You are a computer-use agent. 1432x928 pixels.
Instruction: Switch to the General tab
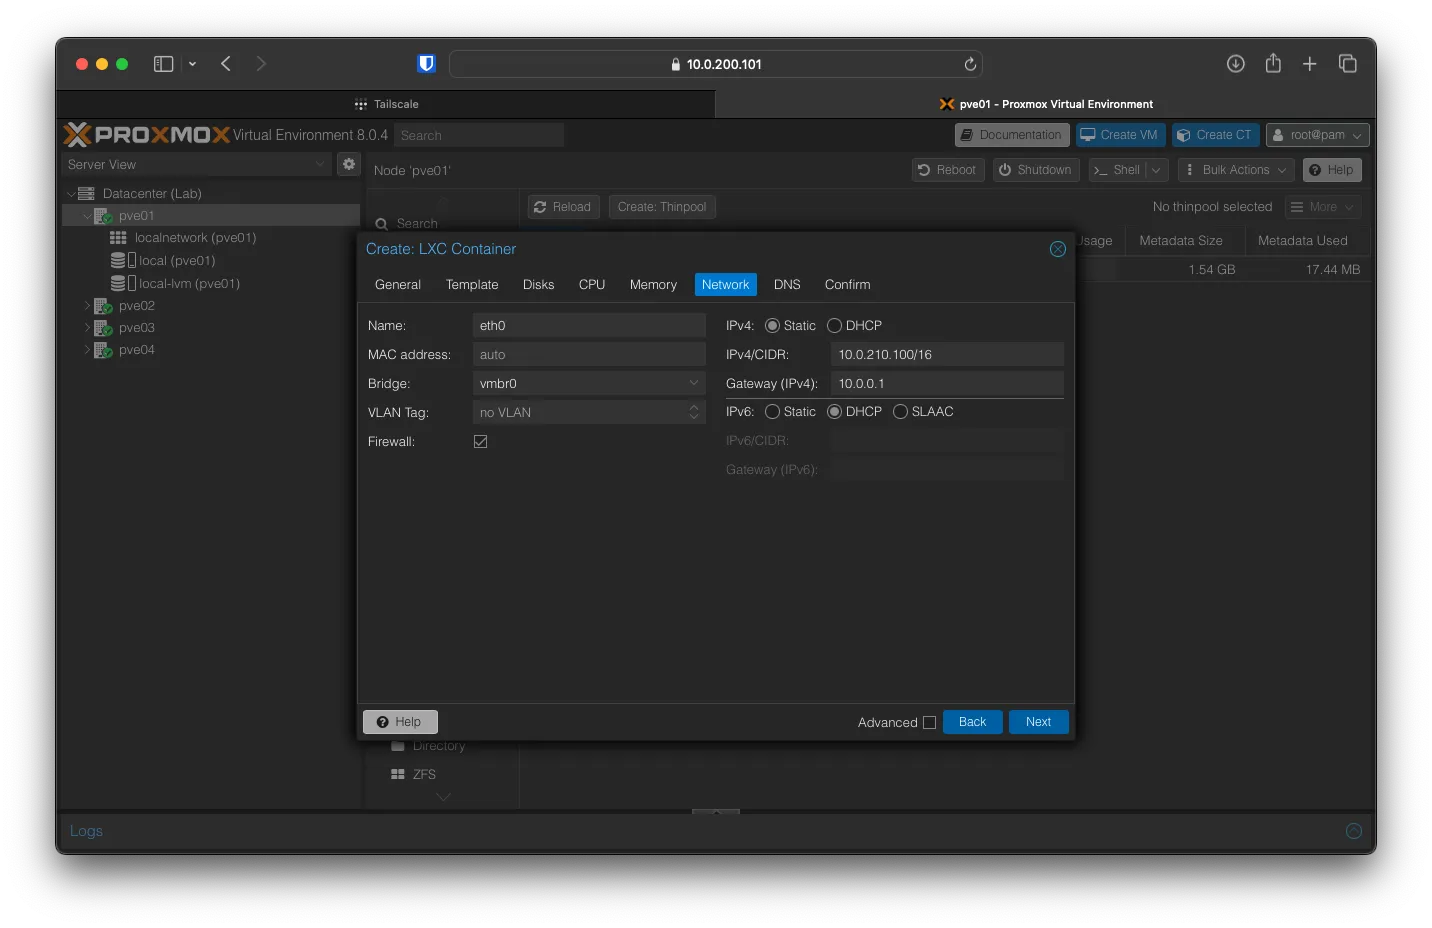tap(398, 285)
